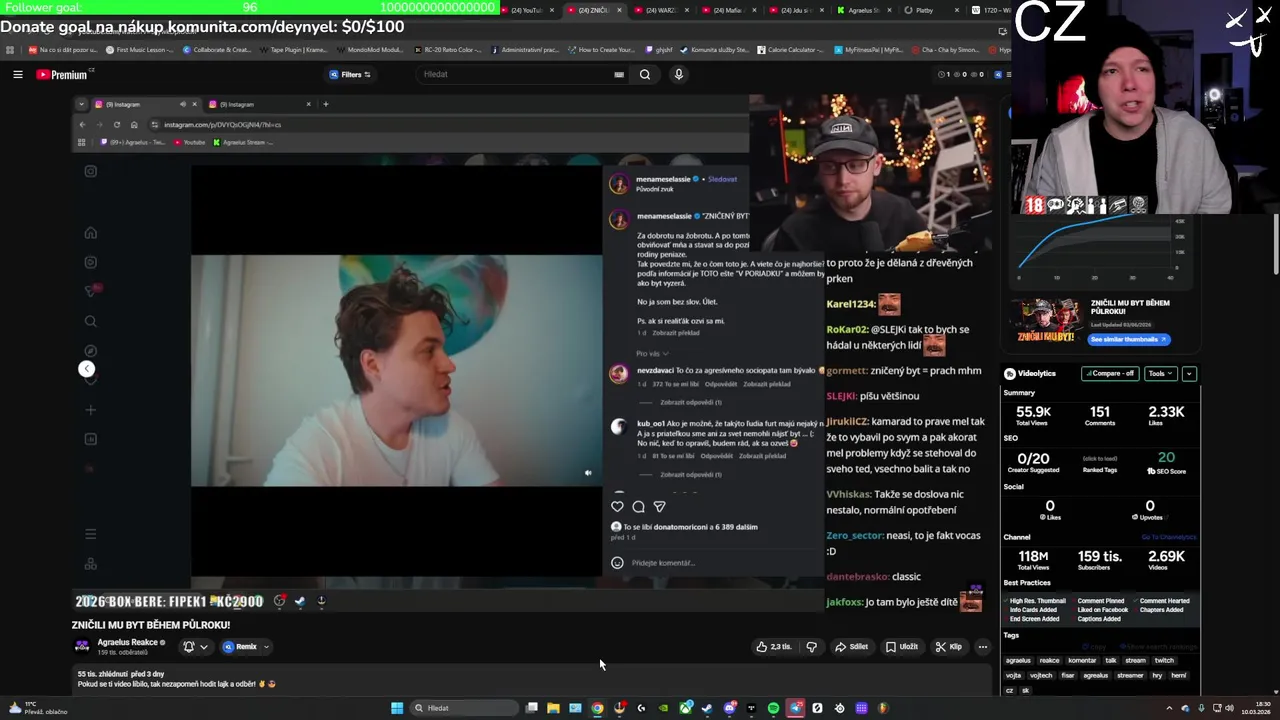Save the video with Uložit

click(901, 647)
